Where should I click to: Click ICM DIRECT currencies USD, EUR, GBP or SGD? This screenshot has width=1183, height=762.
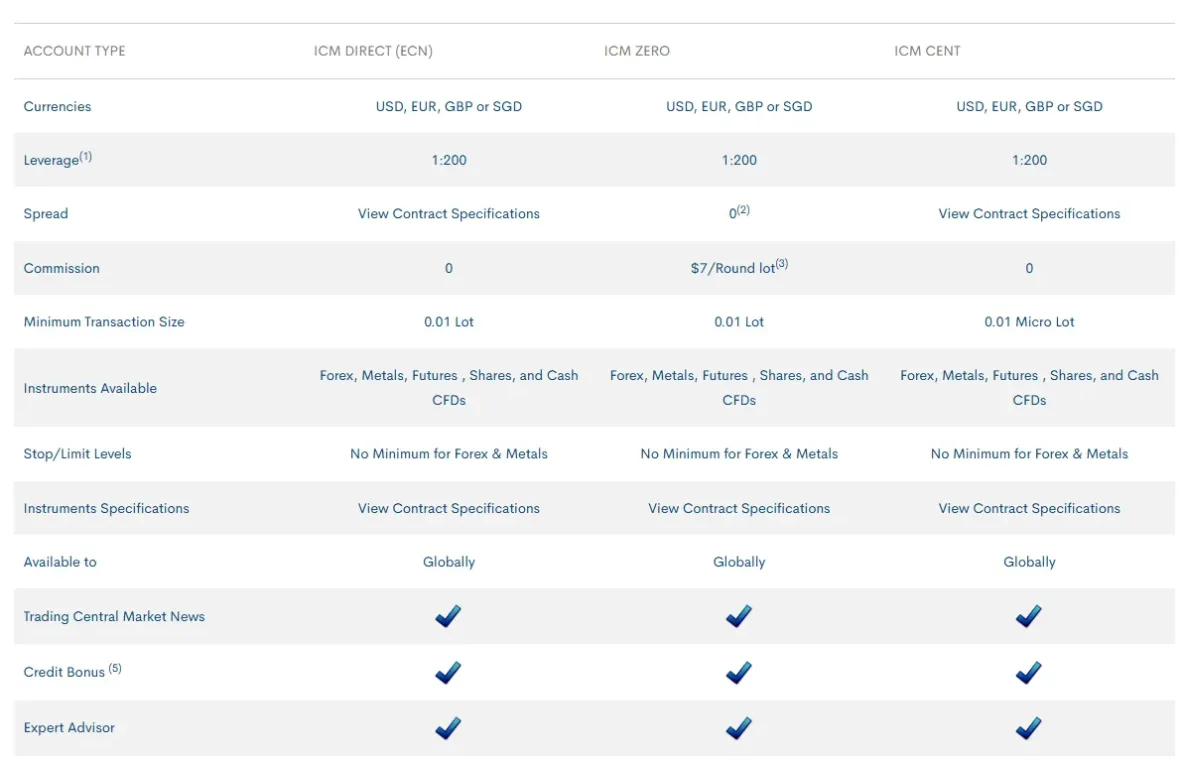[449, 106]
